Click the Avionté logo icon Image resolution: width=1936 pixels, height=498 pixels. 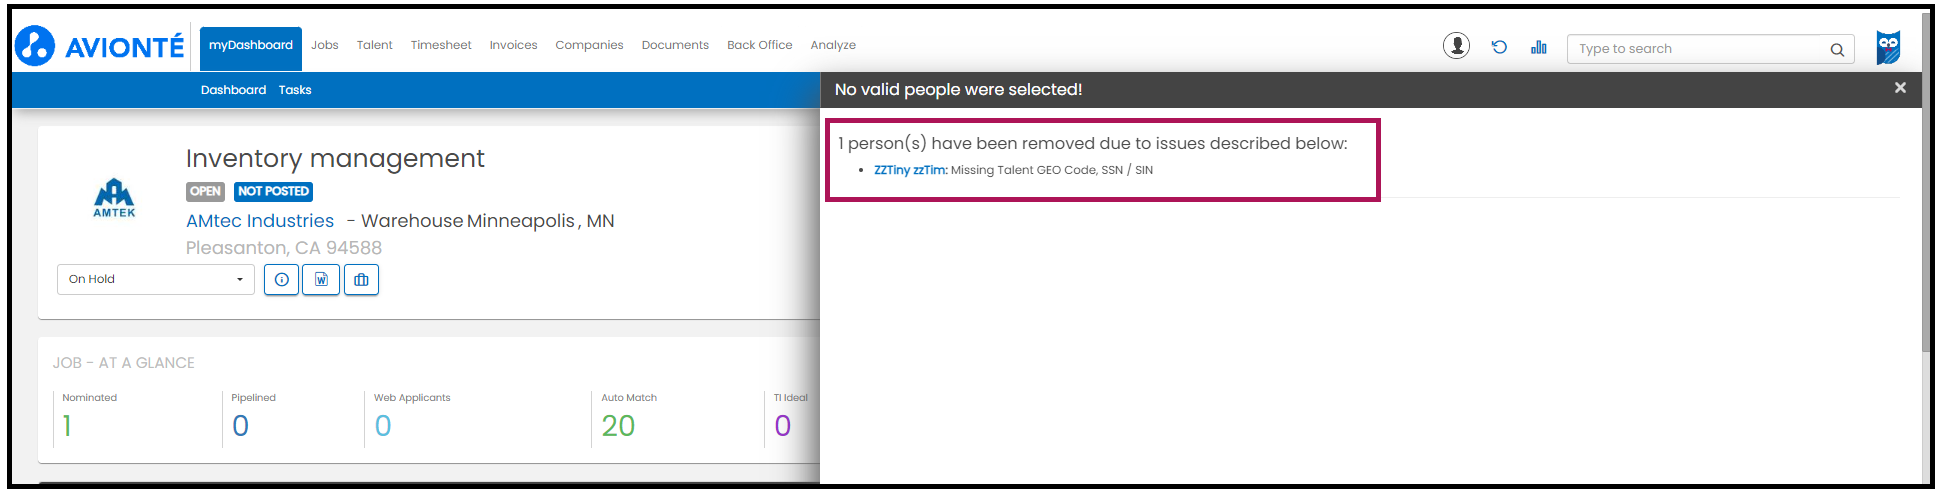point(35,46)
